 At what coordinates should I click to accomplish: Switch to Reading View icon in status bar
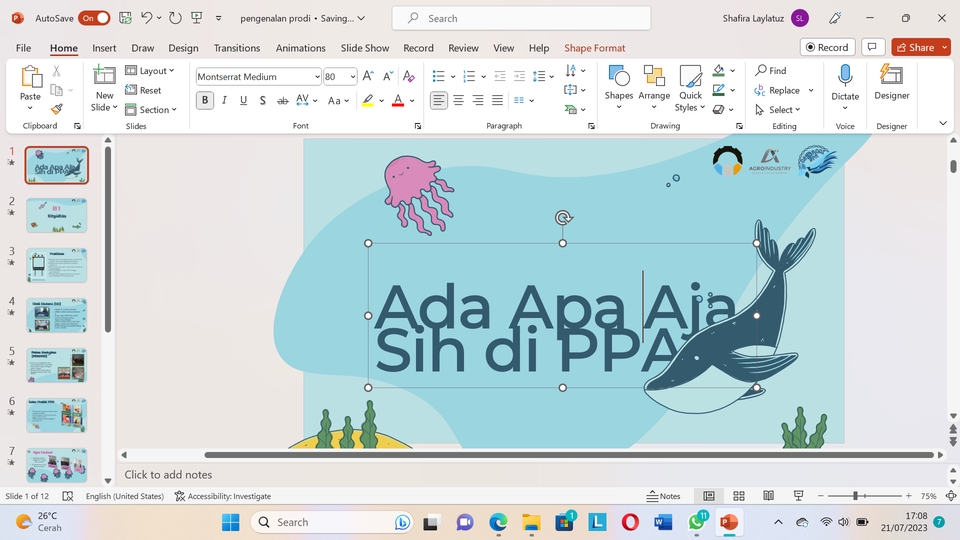[768, 496]
